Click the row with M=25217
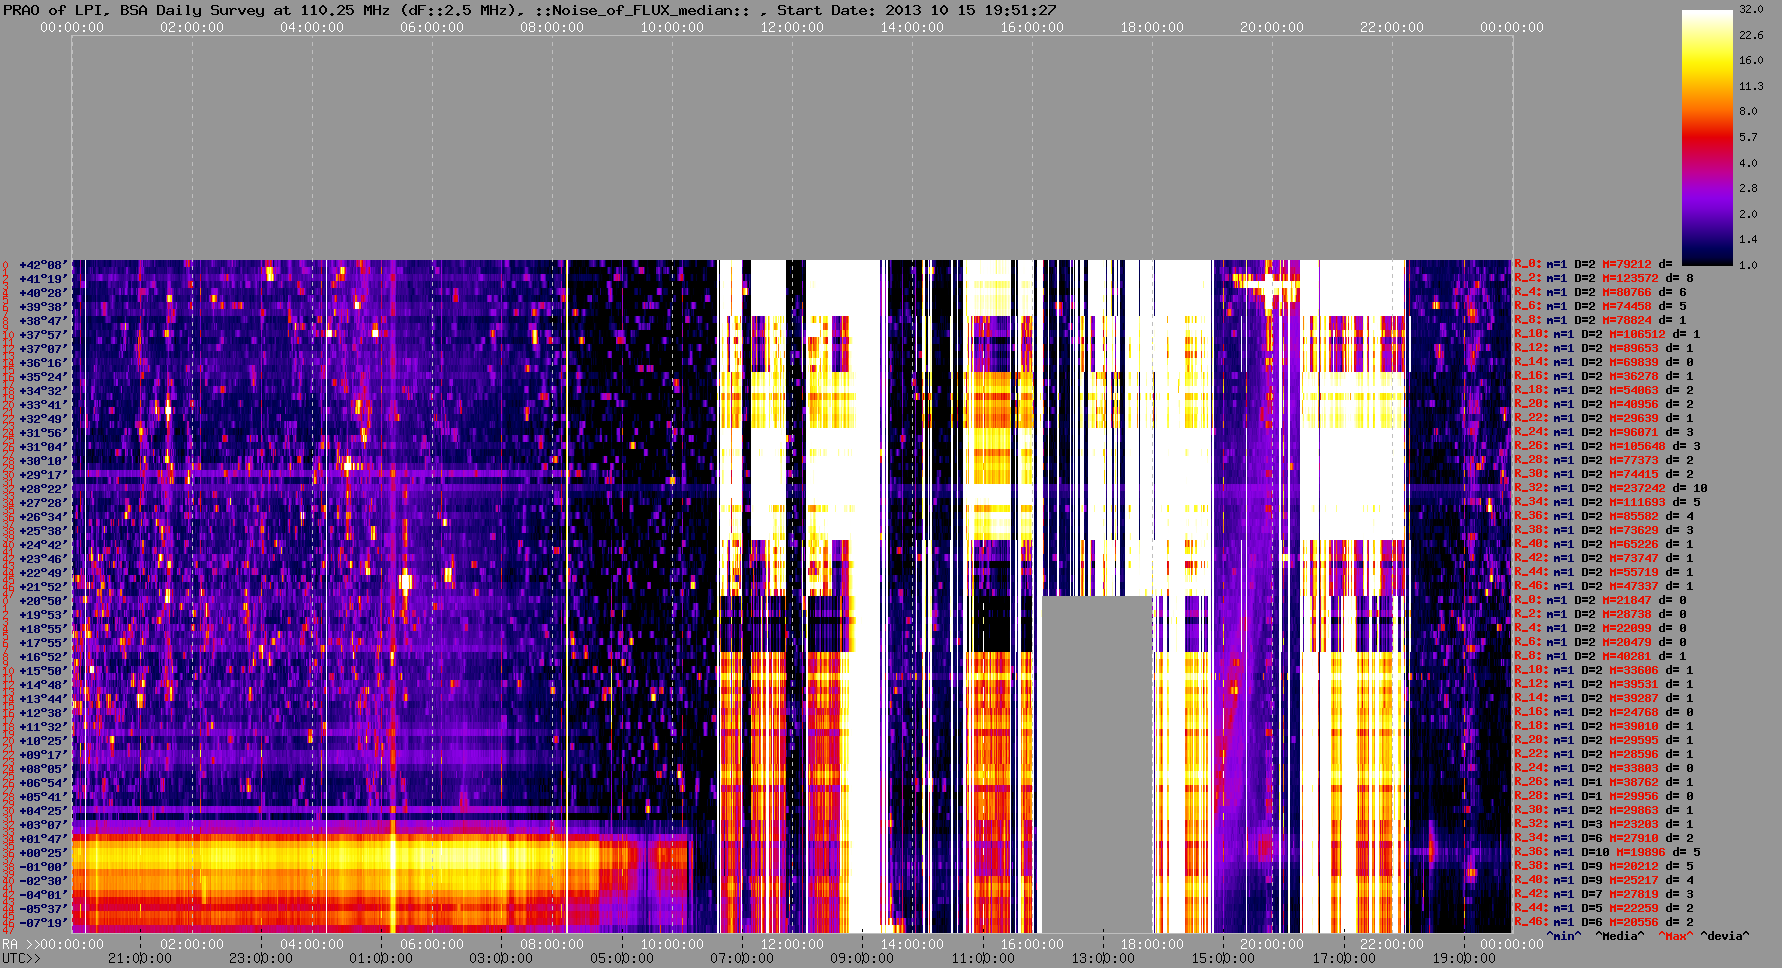The image size is (1782, 968). click(x=1604, y=881)
